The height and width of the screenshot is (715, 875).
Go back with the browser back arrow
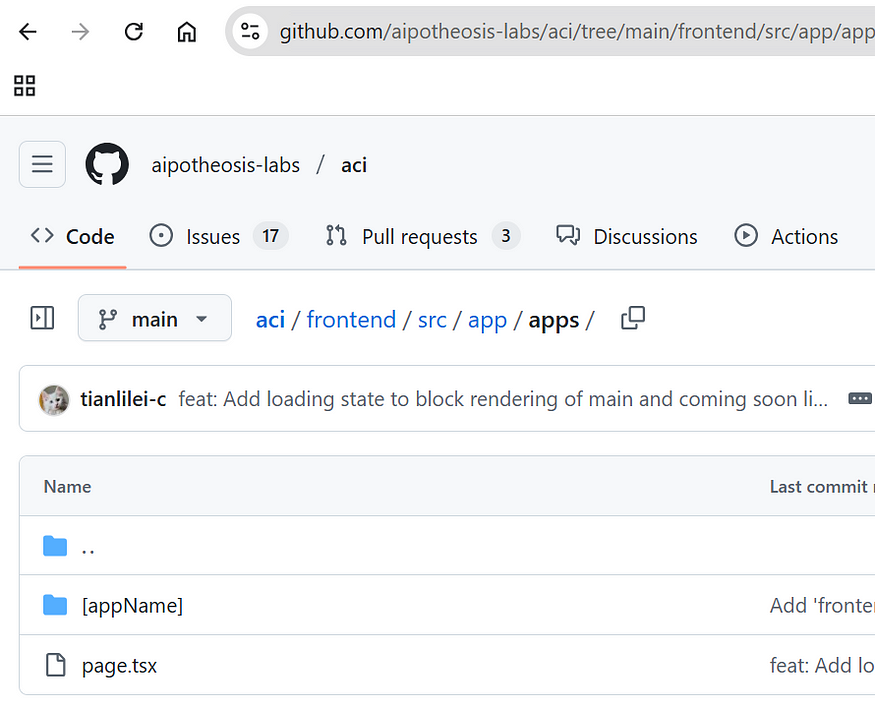click(x=27, y=32)
